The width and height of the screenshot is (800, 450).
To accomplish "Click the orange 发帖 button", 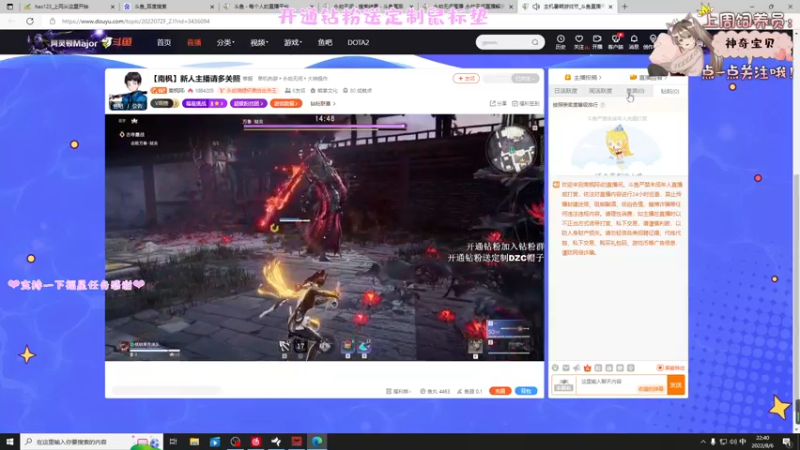I will [x=466, y=78].
